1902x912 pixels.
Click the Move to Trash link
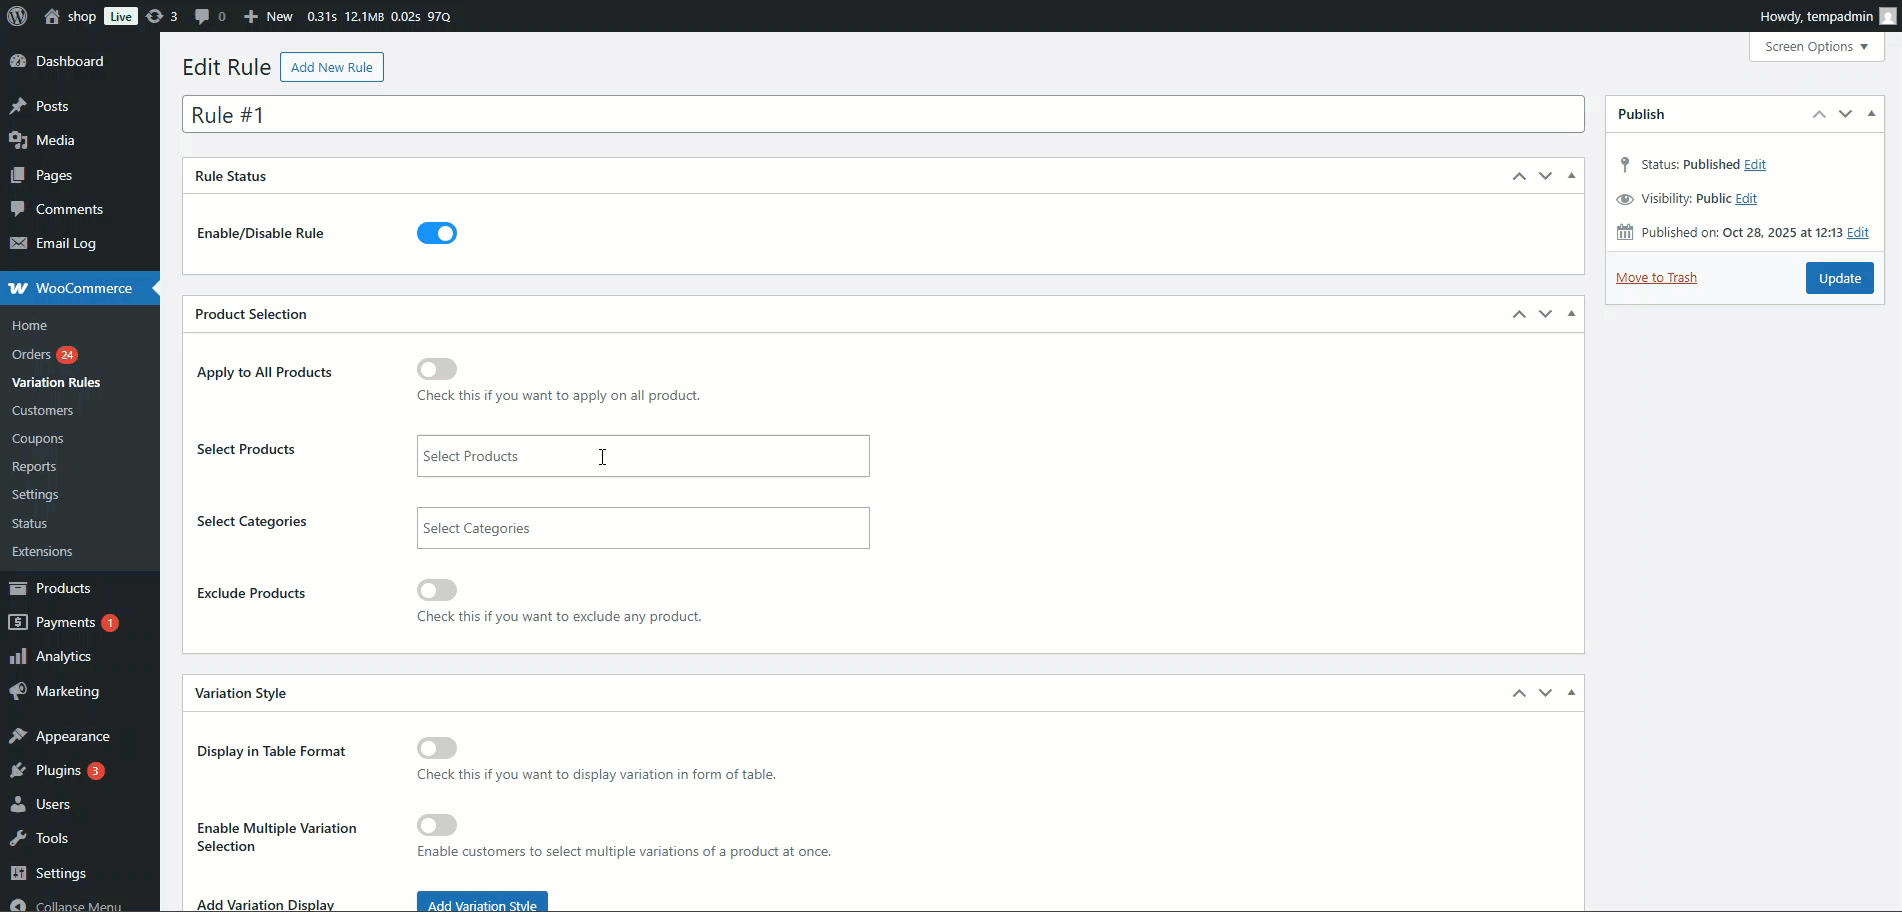tap(1656, 278)
